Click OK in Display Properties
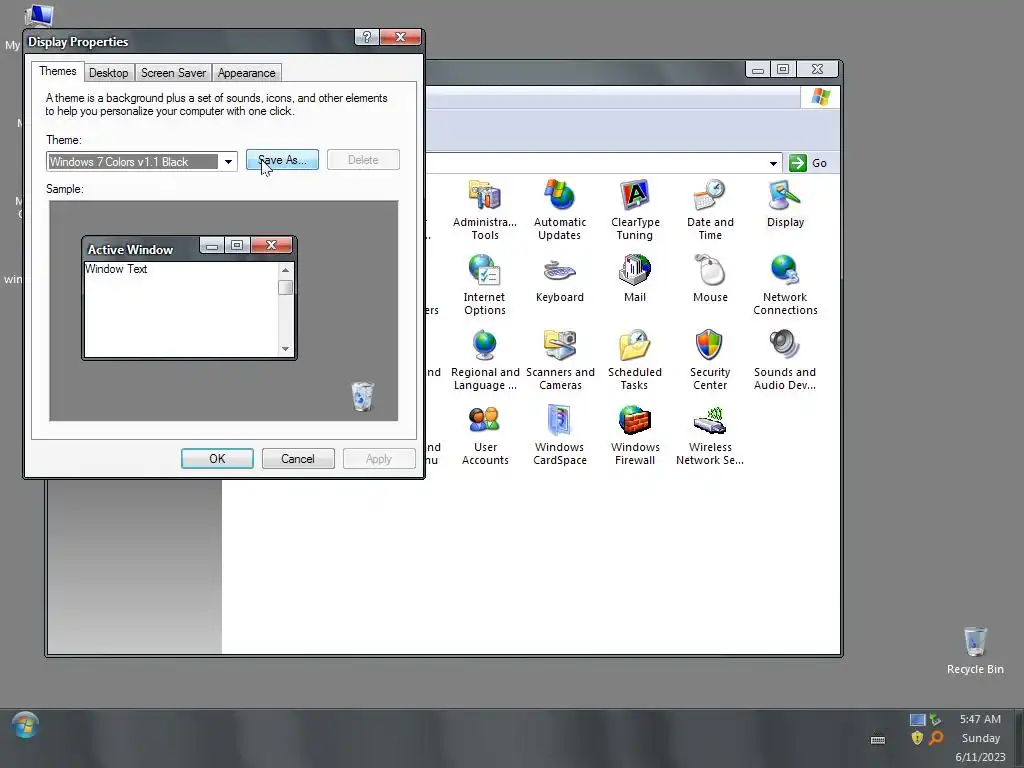1024x768 pixels. (217, 458)
